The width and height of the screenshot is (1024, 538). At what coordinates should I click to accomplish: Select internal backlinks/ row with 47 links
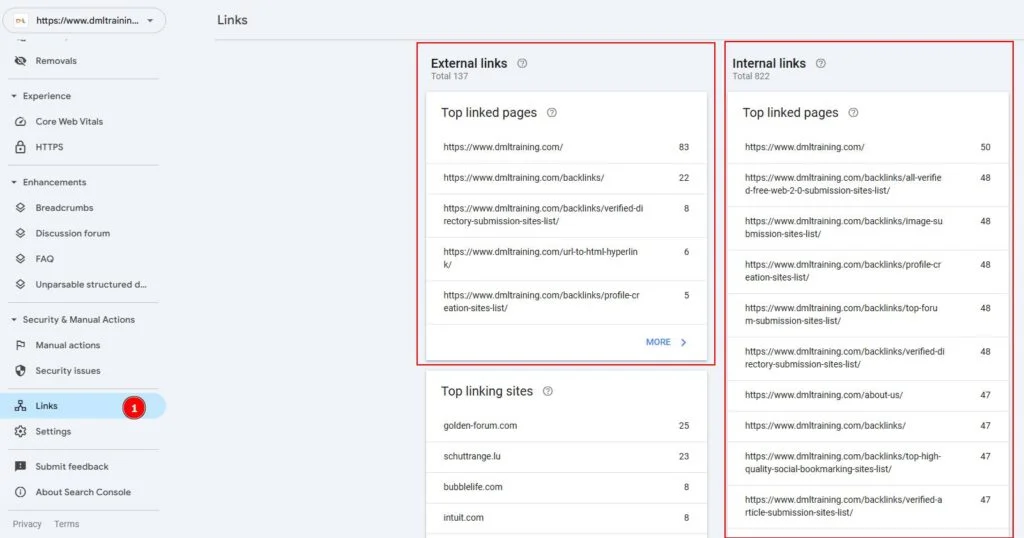click(x=868, y=426)
